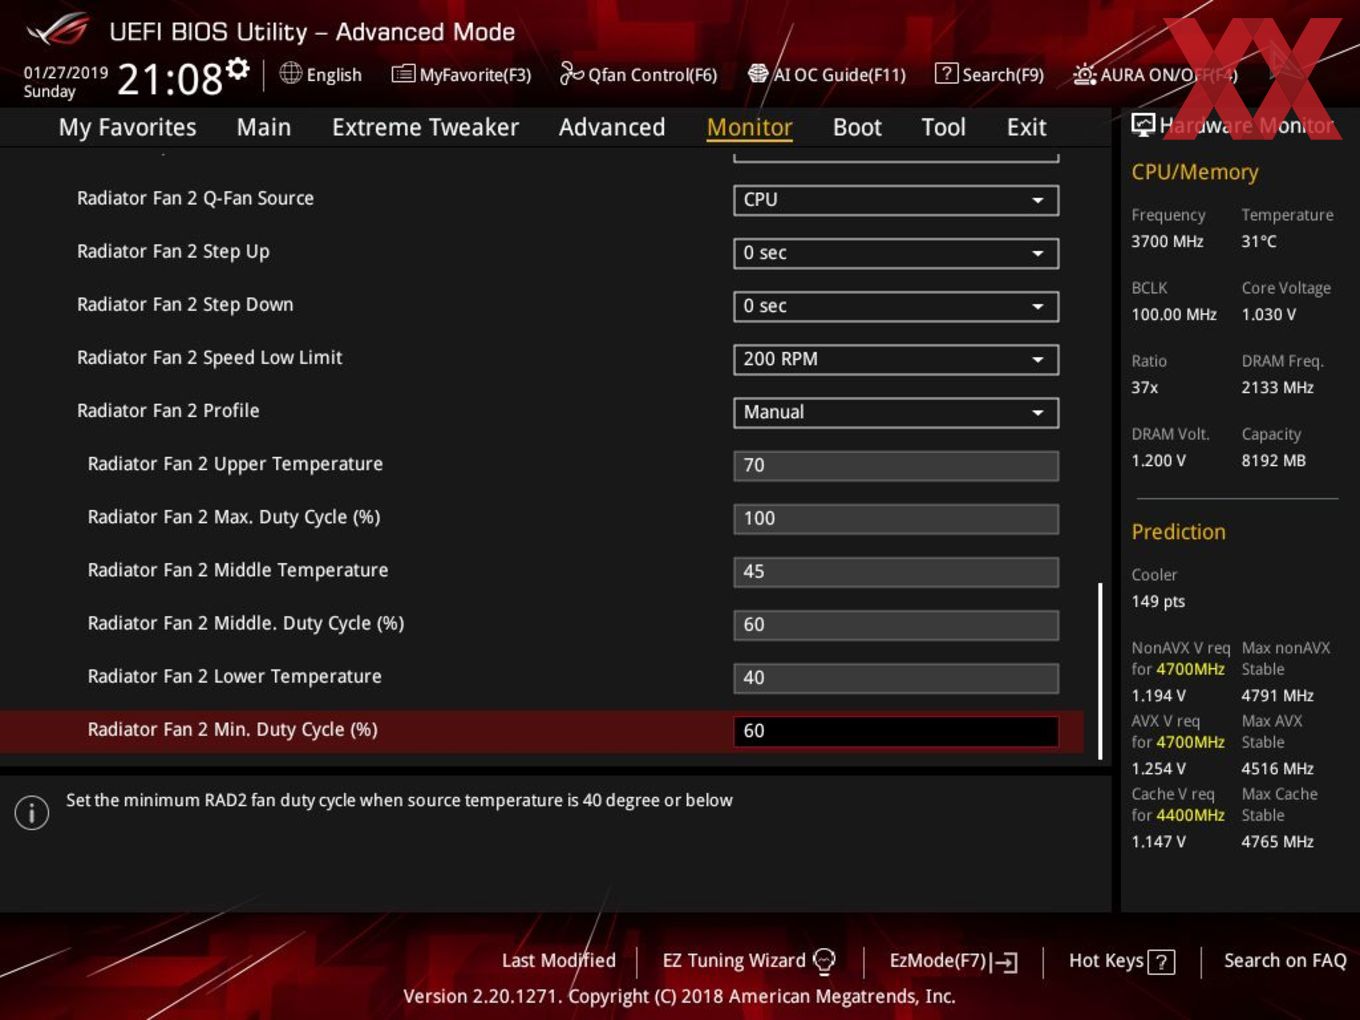
Task: Click the Hot Keys question mark box
Action: [x=1161, y=962]
